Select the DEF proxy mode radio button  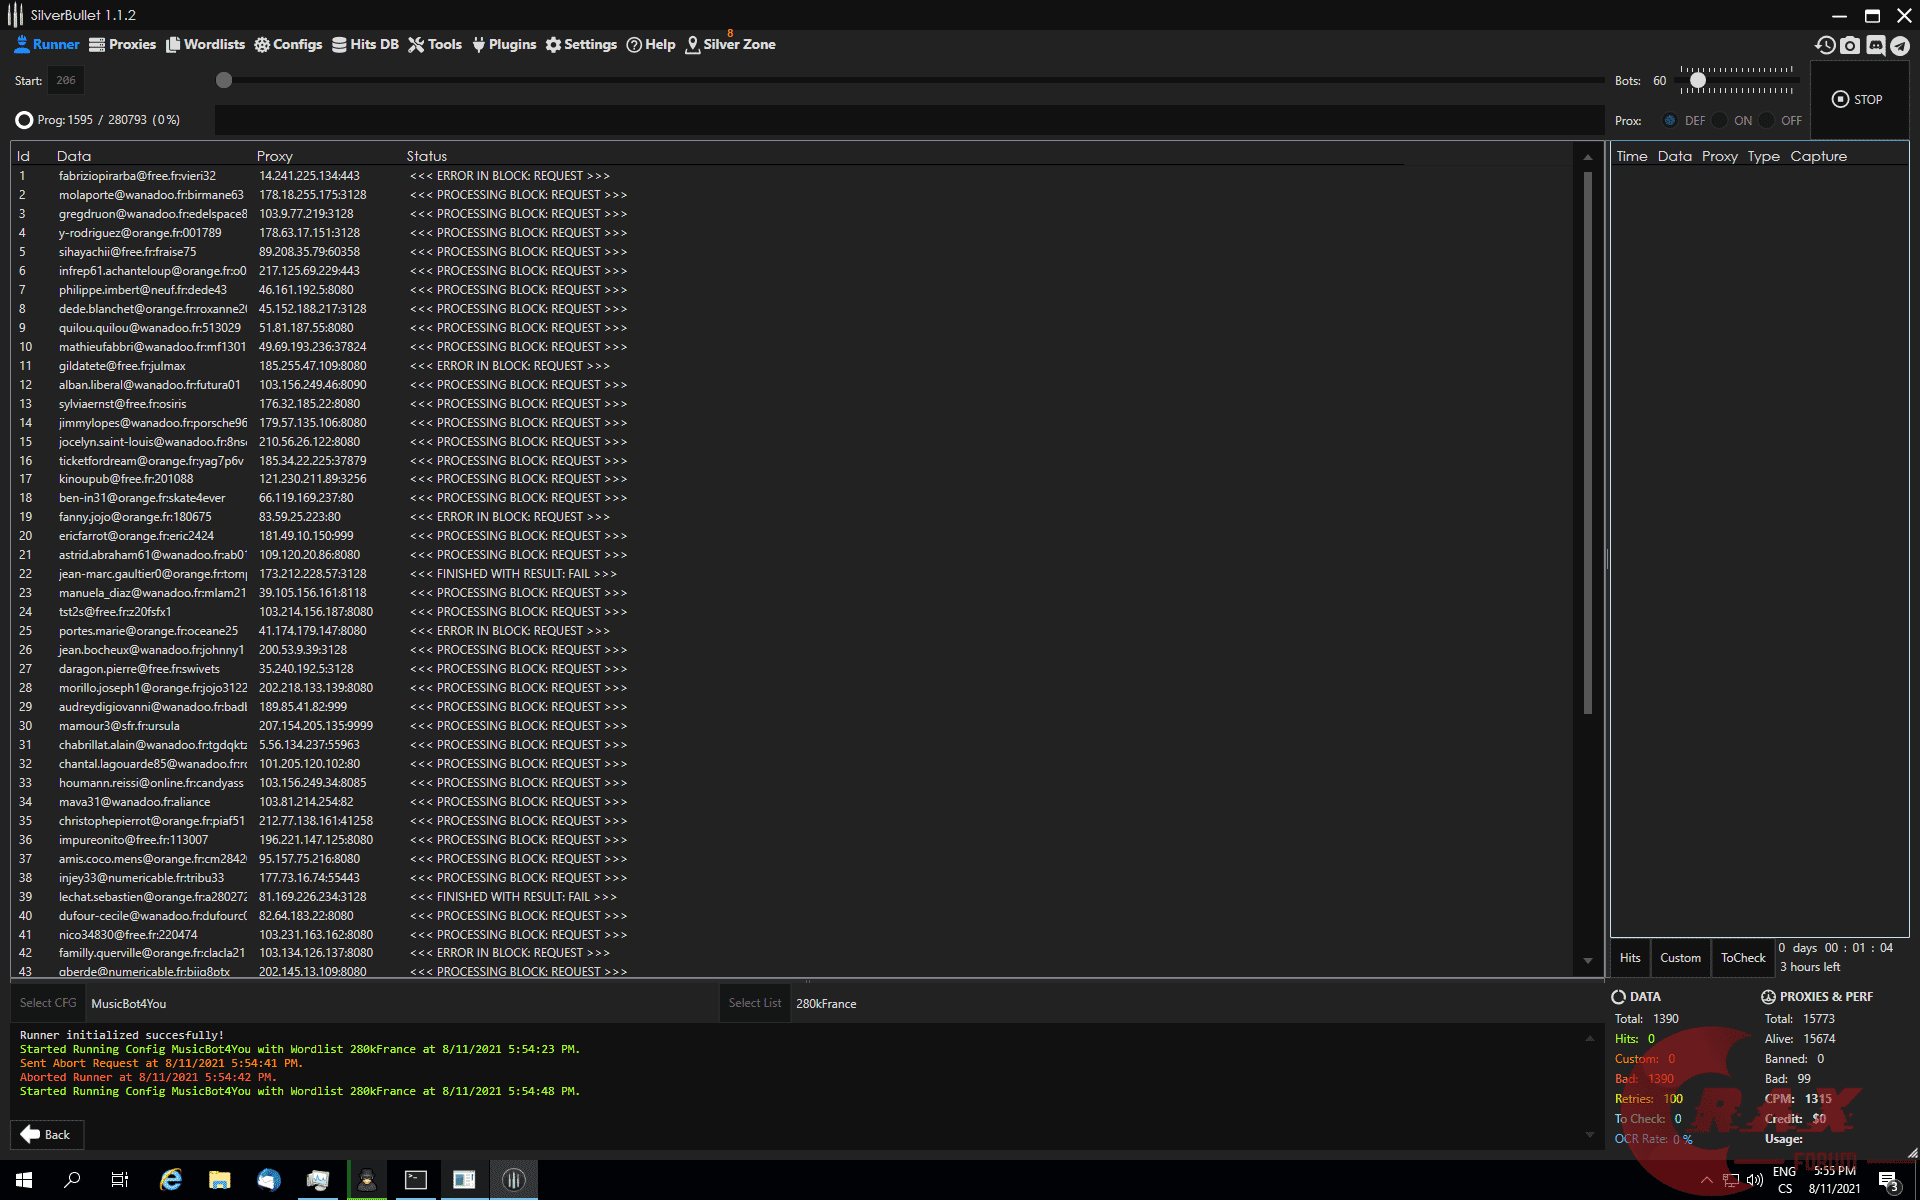1670,120
